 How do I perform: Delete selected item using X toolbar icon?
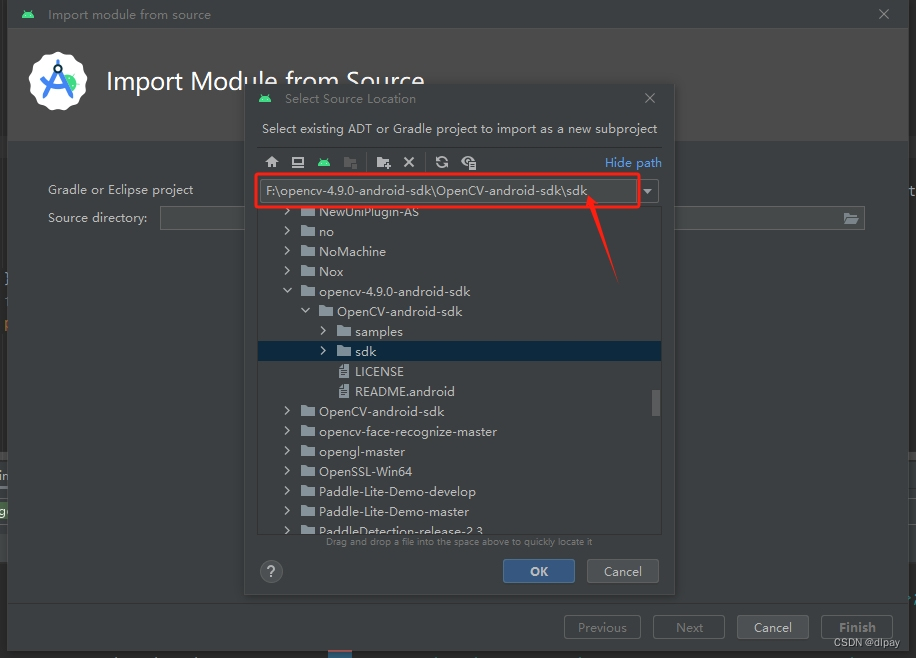[409, 162]
